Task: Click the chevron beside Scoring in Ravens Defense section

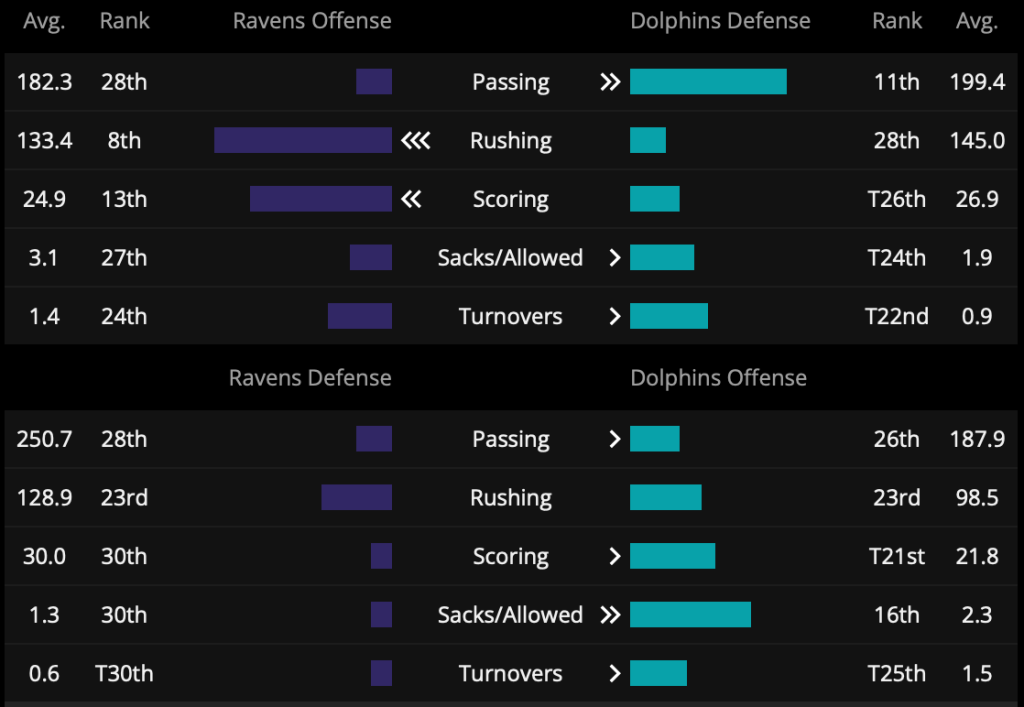Action: tap(615, 556)
